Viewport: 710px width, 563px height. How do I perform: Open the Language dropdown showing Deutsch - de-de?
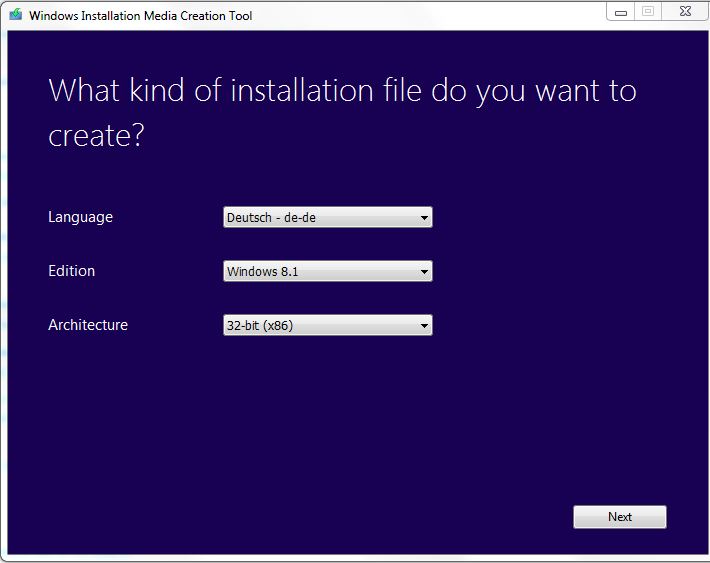(x=327, y=217)
